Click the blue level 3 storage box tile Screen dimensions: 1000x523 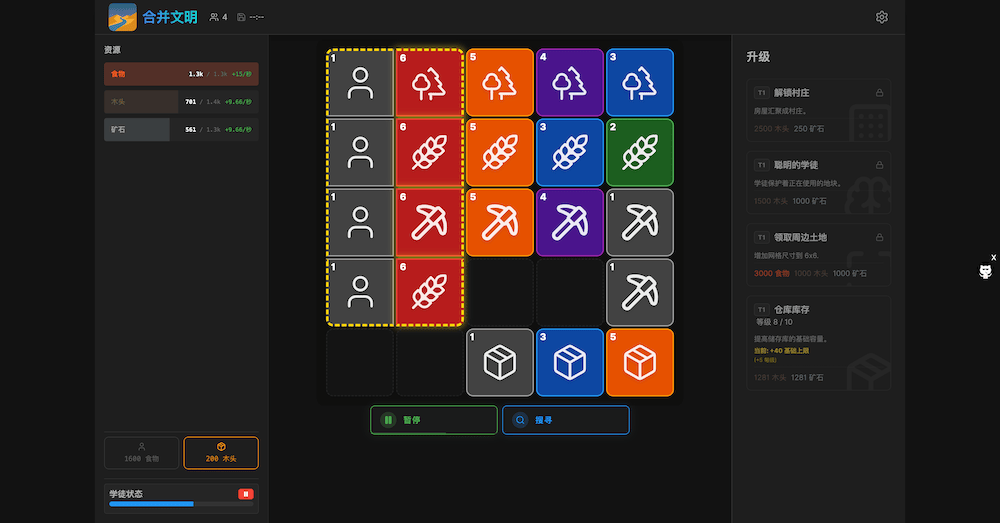[569, 362]
